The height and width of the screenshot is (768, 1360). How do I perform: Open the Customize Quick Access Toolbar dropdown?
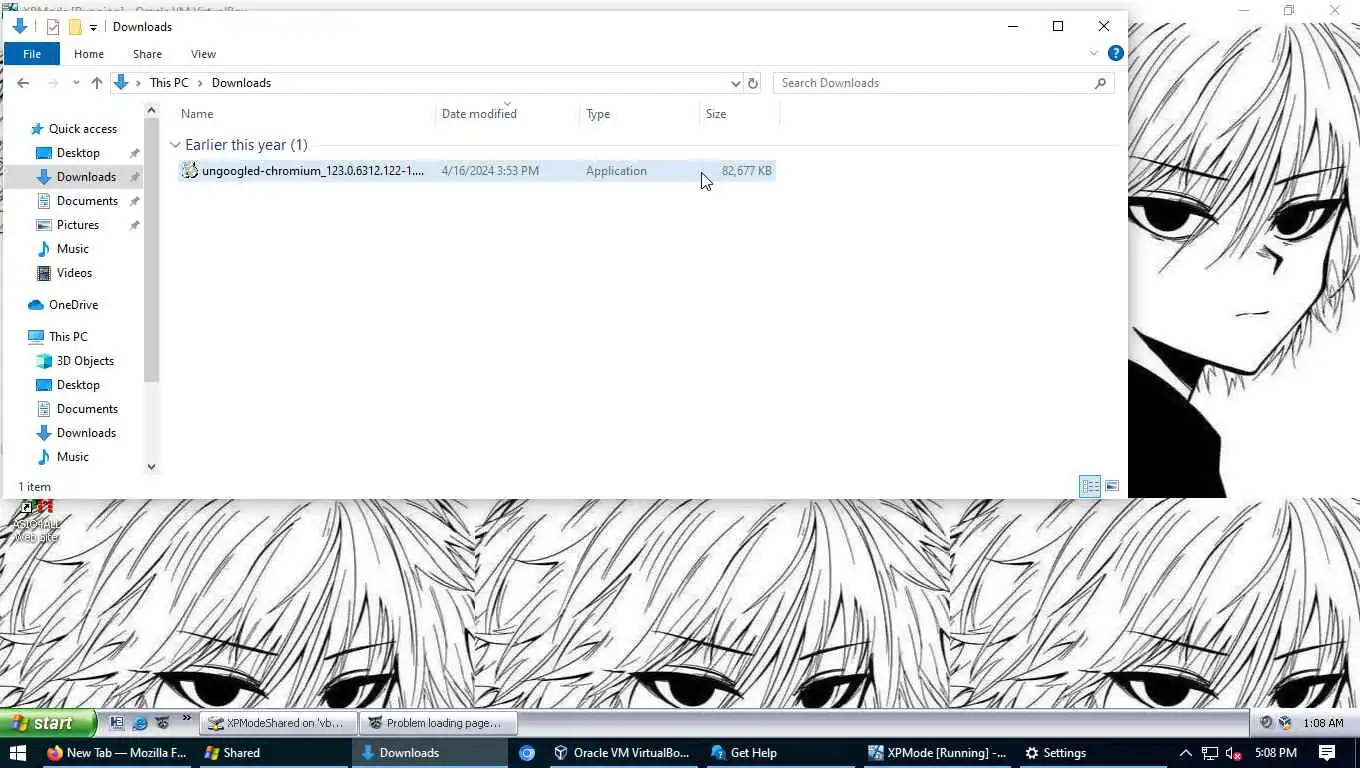click(x=93, y=28)
